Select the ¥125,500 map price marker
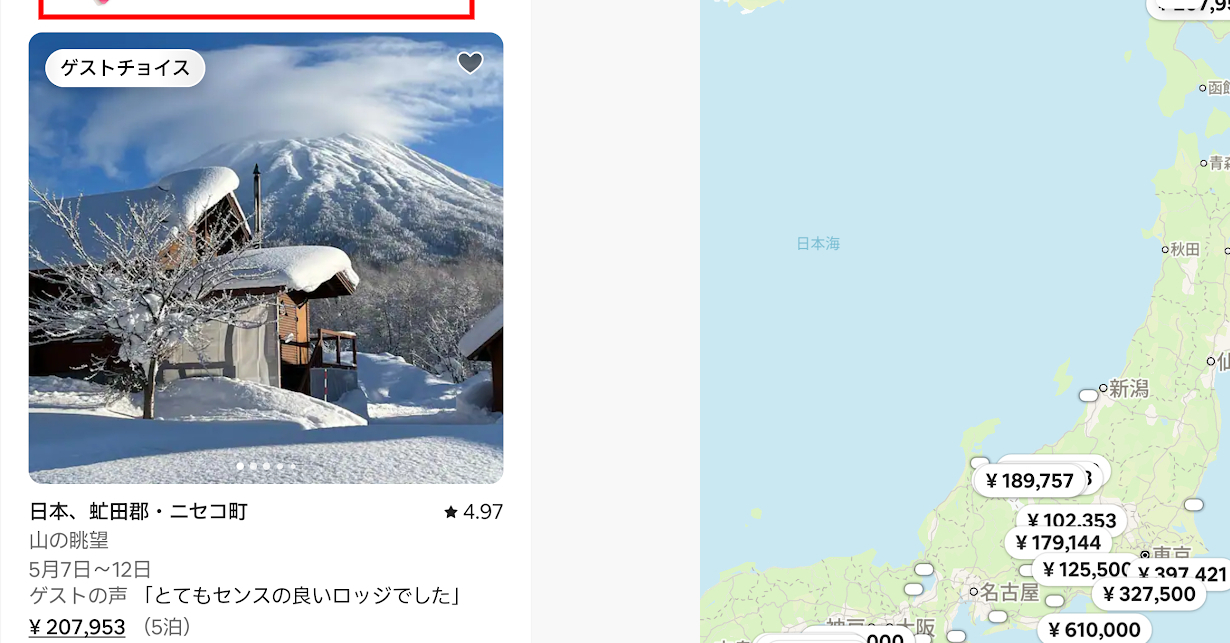This screenshot has width=1230, height=643. tap(1085, 570)
